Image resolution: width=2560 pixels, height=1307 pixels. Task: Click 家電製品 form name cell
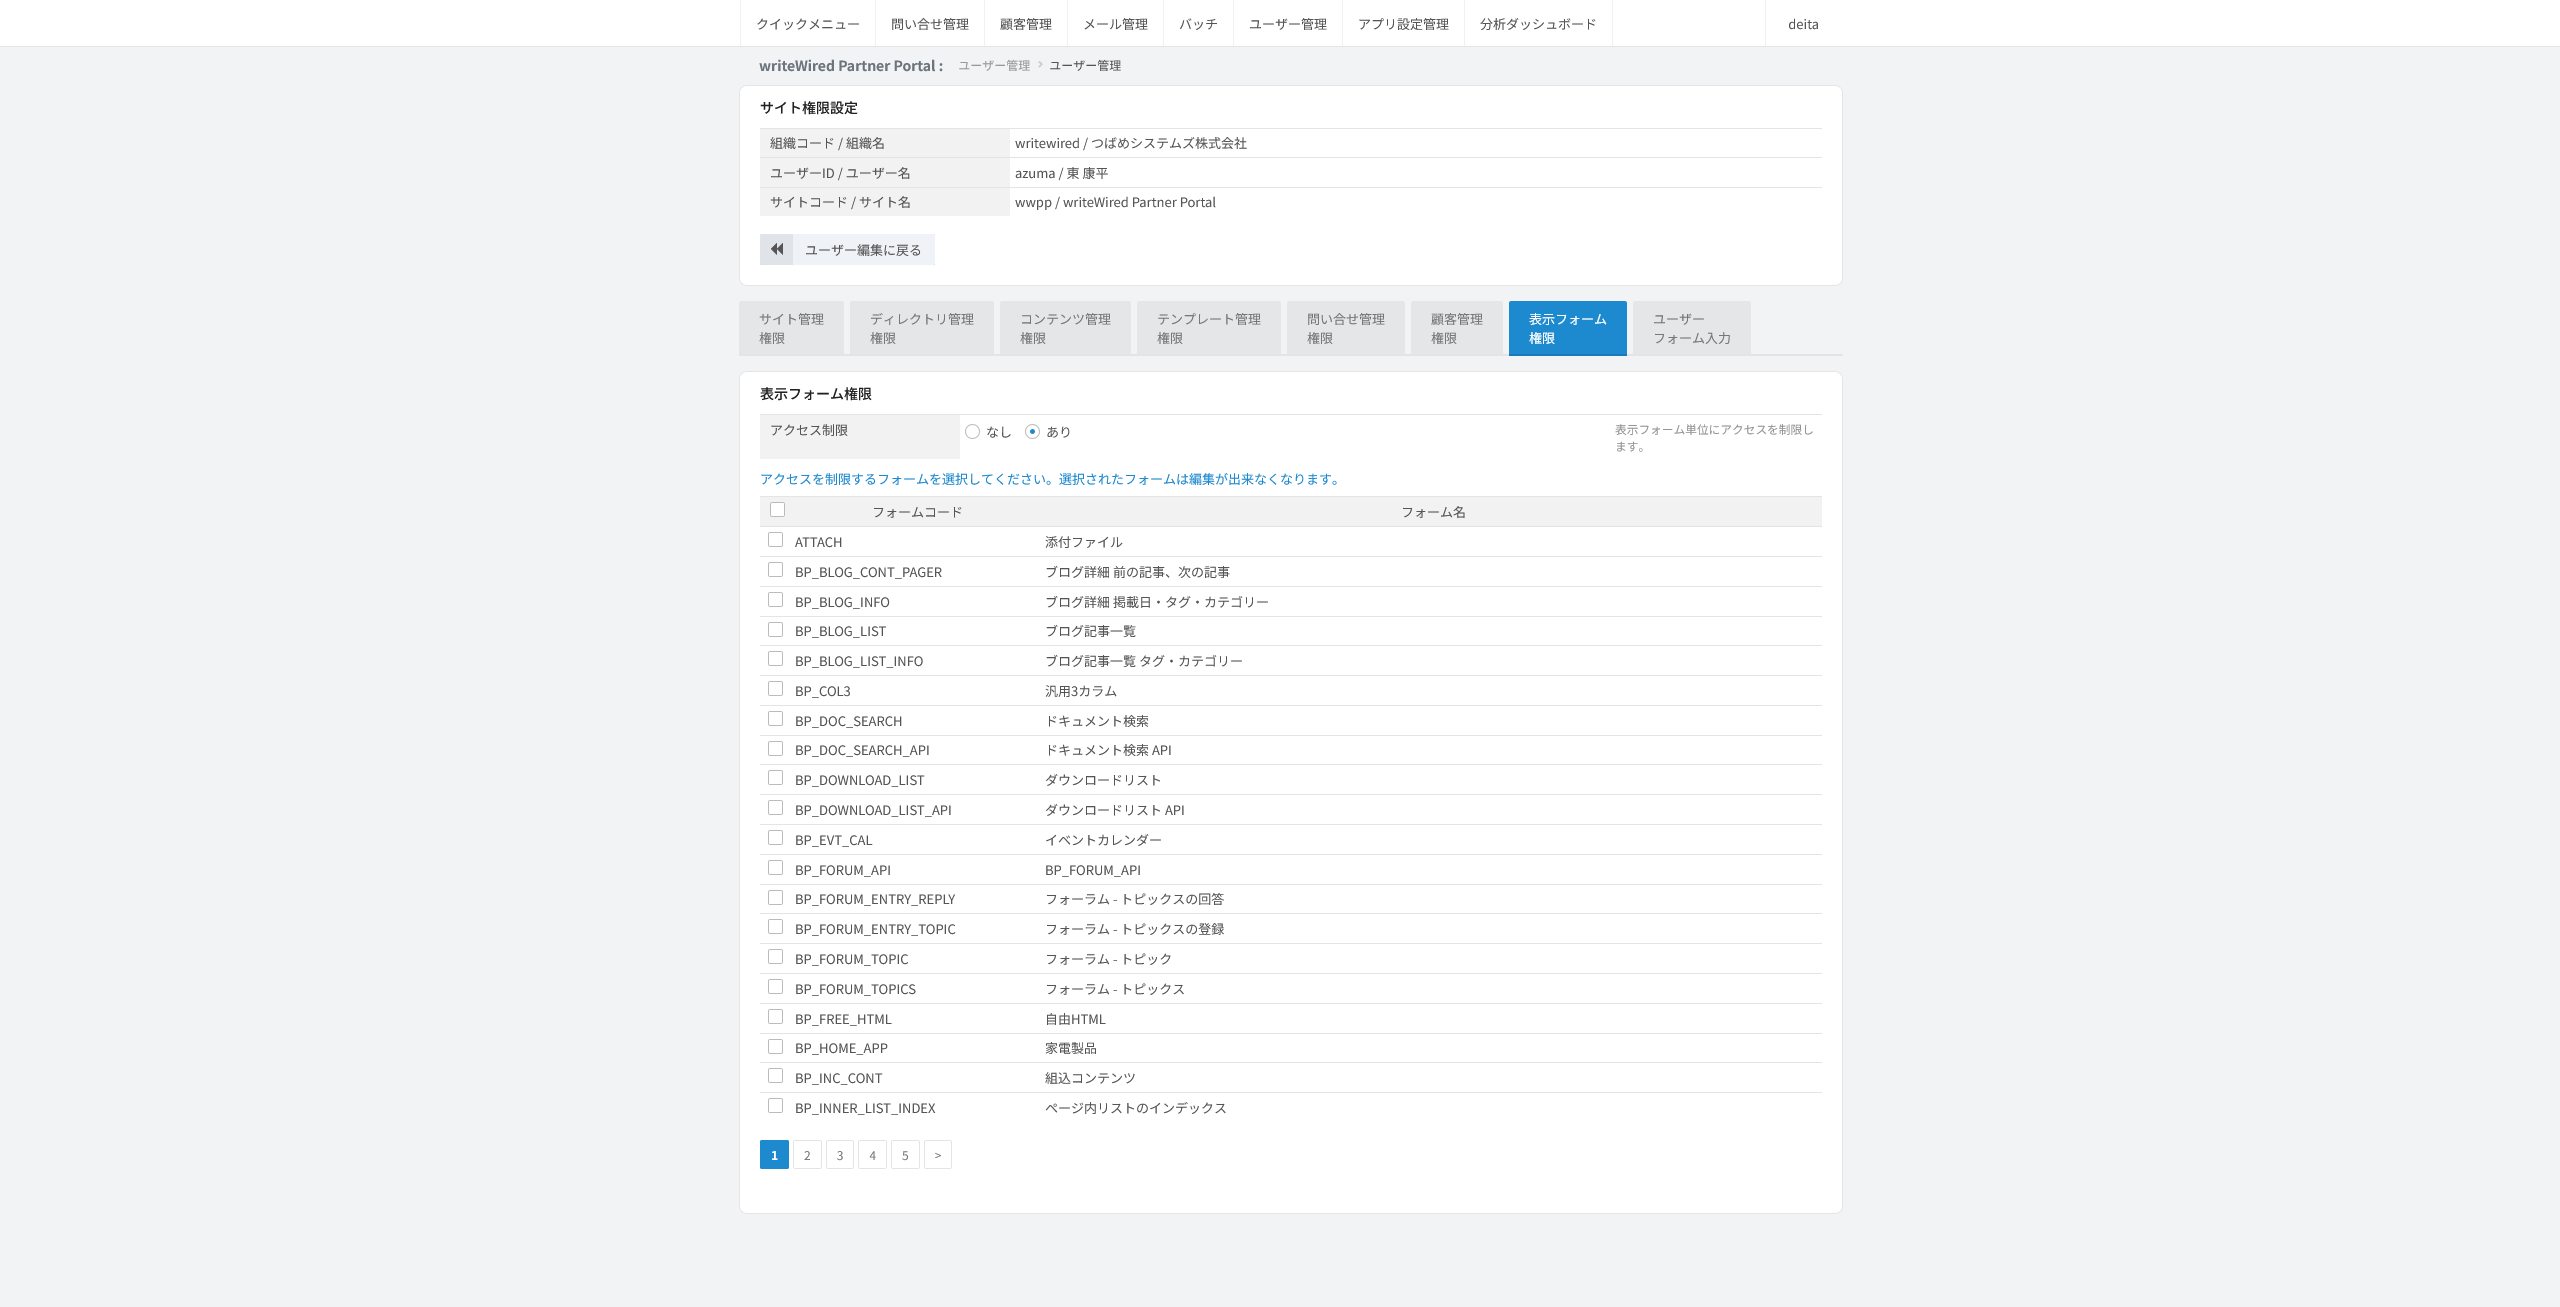point(1071,1048)
